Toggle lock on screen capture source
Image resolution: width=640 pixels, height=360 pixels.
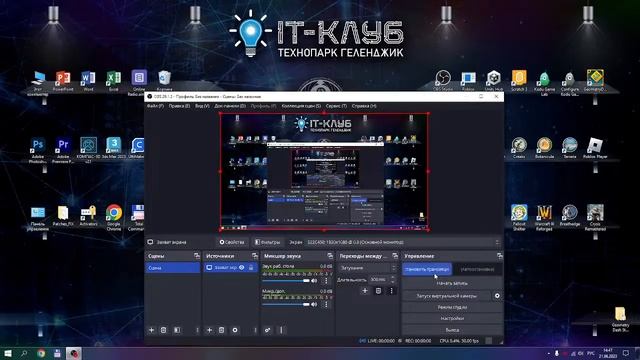tap(251, 267)
